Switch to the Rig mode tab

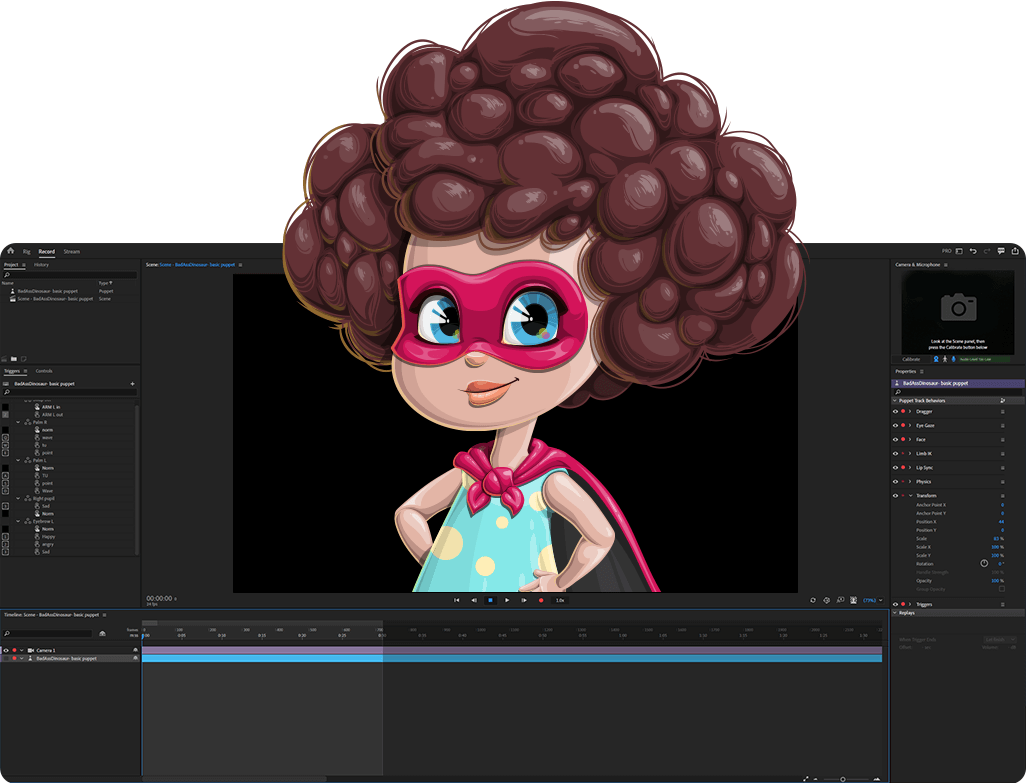coord(27,251)
